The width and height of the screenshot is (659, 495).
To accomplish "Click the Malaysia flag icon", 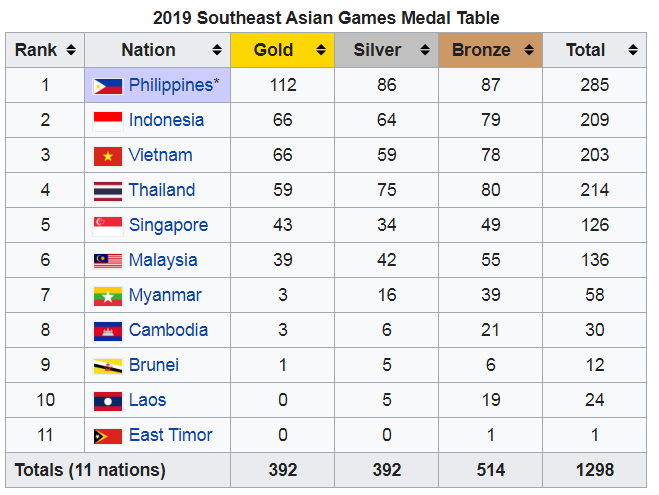I will pos(108,261).
